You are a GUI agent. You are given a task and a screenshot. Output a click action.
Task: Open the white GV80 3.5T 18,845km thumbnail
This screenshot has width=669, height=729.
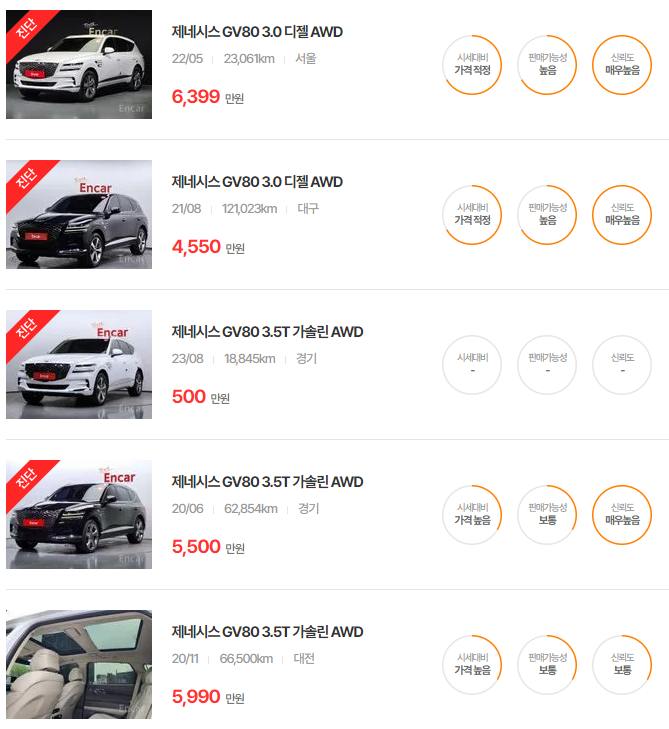pos(79,364)
